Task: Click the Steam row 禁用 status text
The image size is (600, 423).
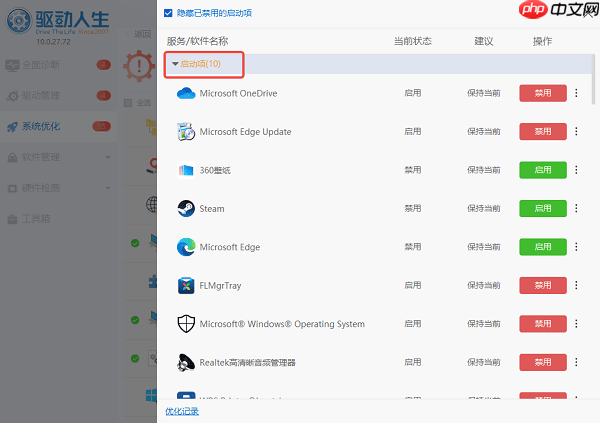Action: (x=412, y=208)
